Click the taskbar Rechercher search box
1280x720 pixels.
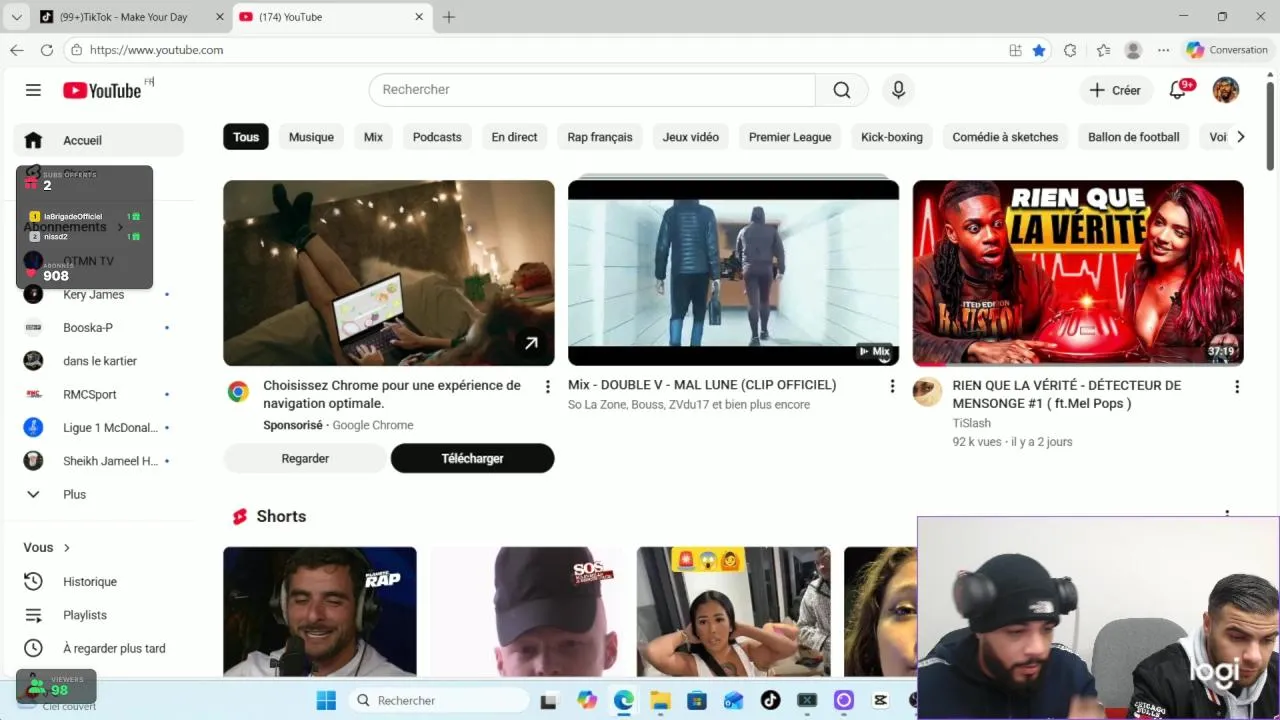click(438, 700)
